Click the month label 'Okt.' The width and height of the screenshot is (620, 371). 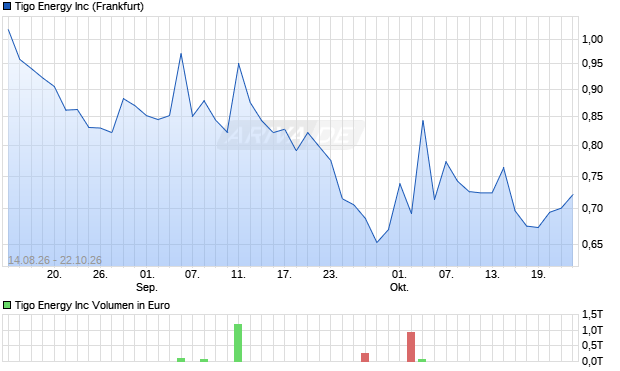(399, 287)
